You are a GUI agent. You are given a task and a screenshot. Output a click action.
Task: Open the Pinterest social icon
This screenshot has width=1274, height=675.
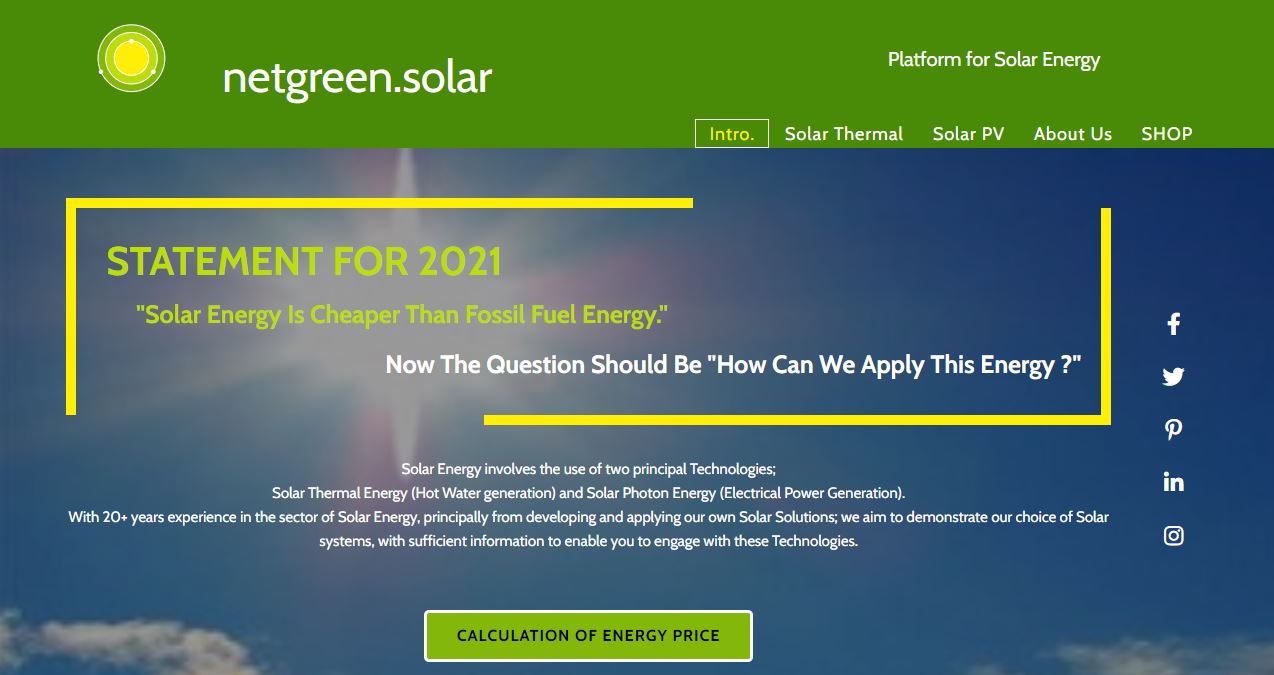1174,429
